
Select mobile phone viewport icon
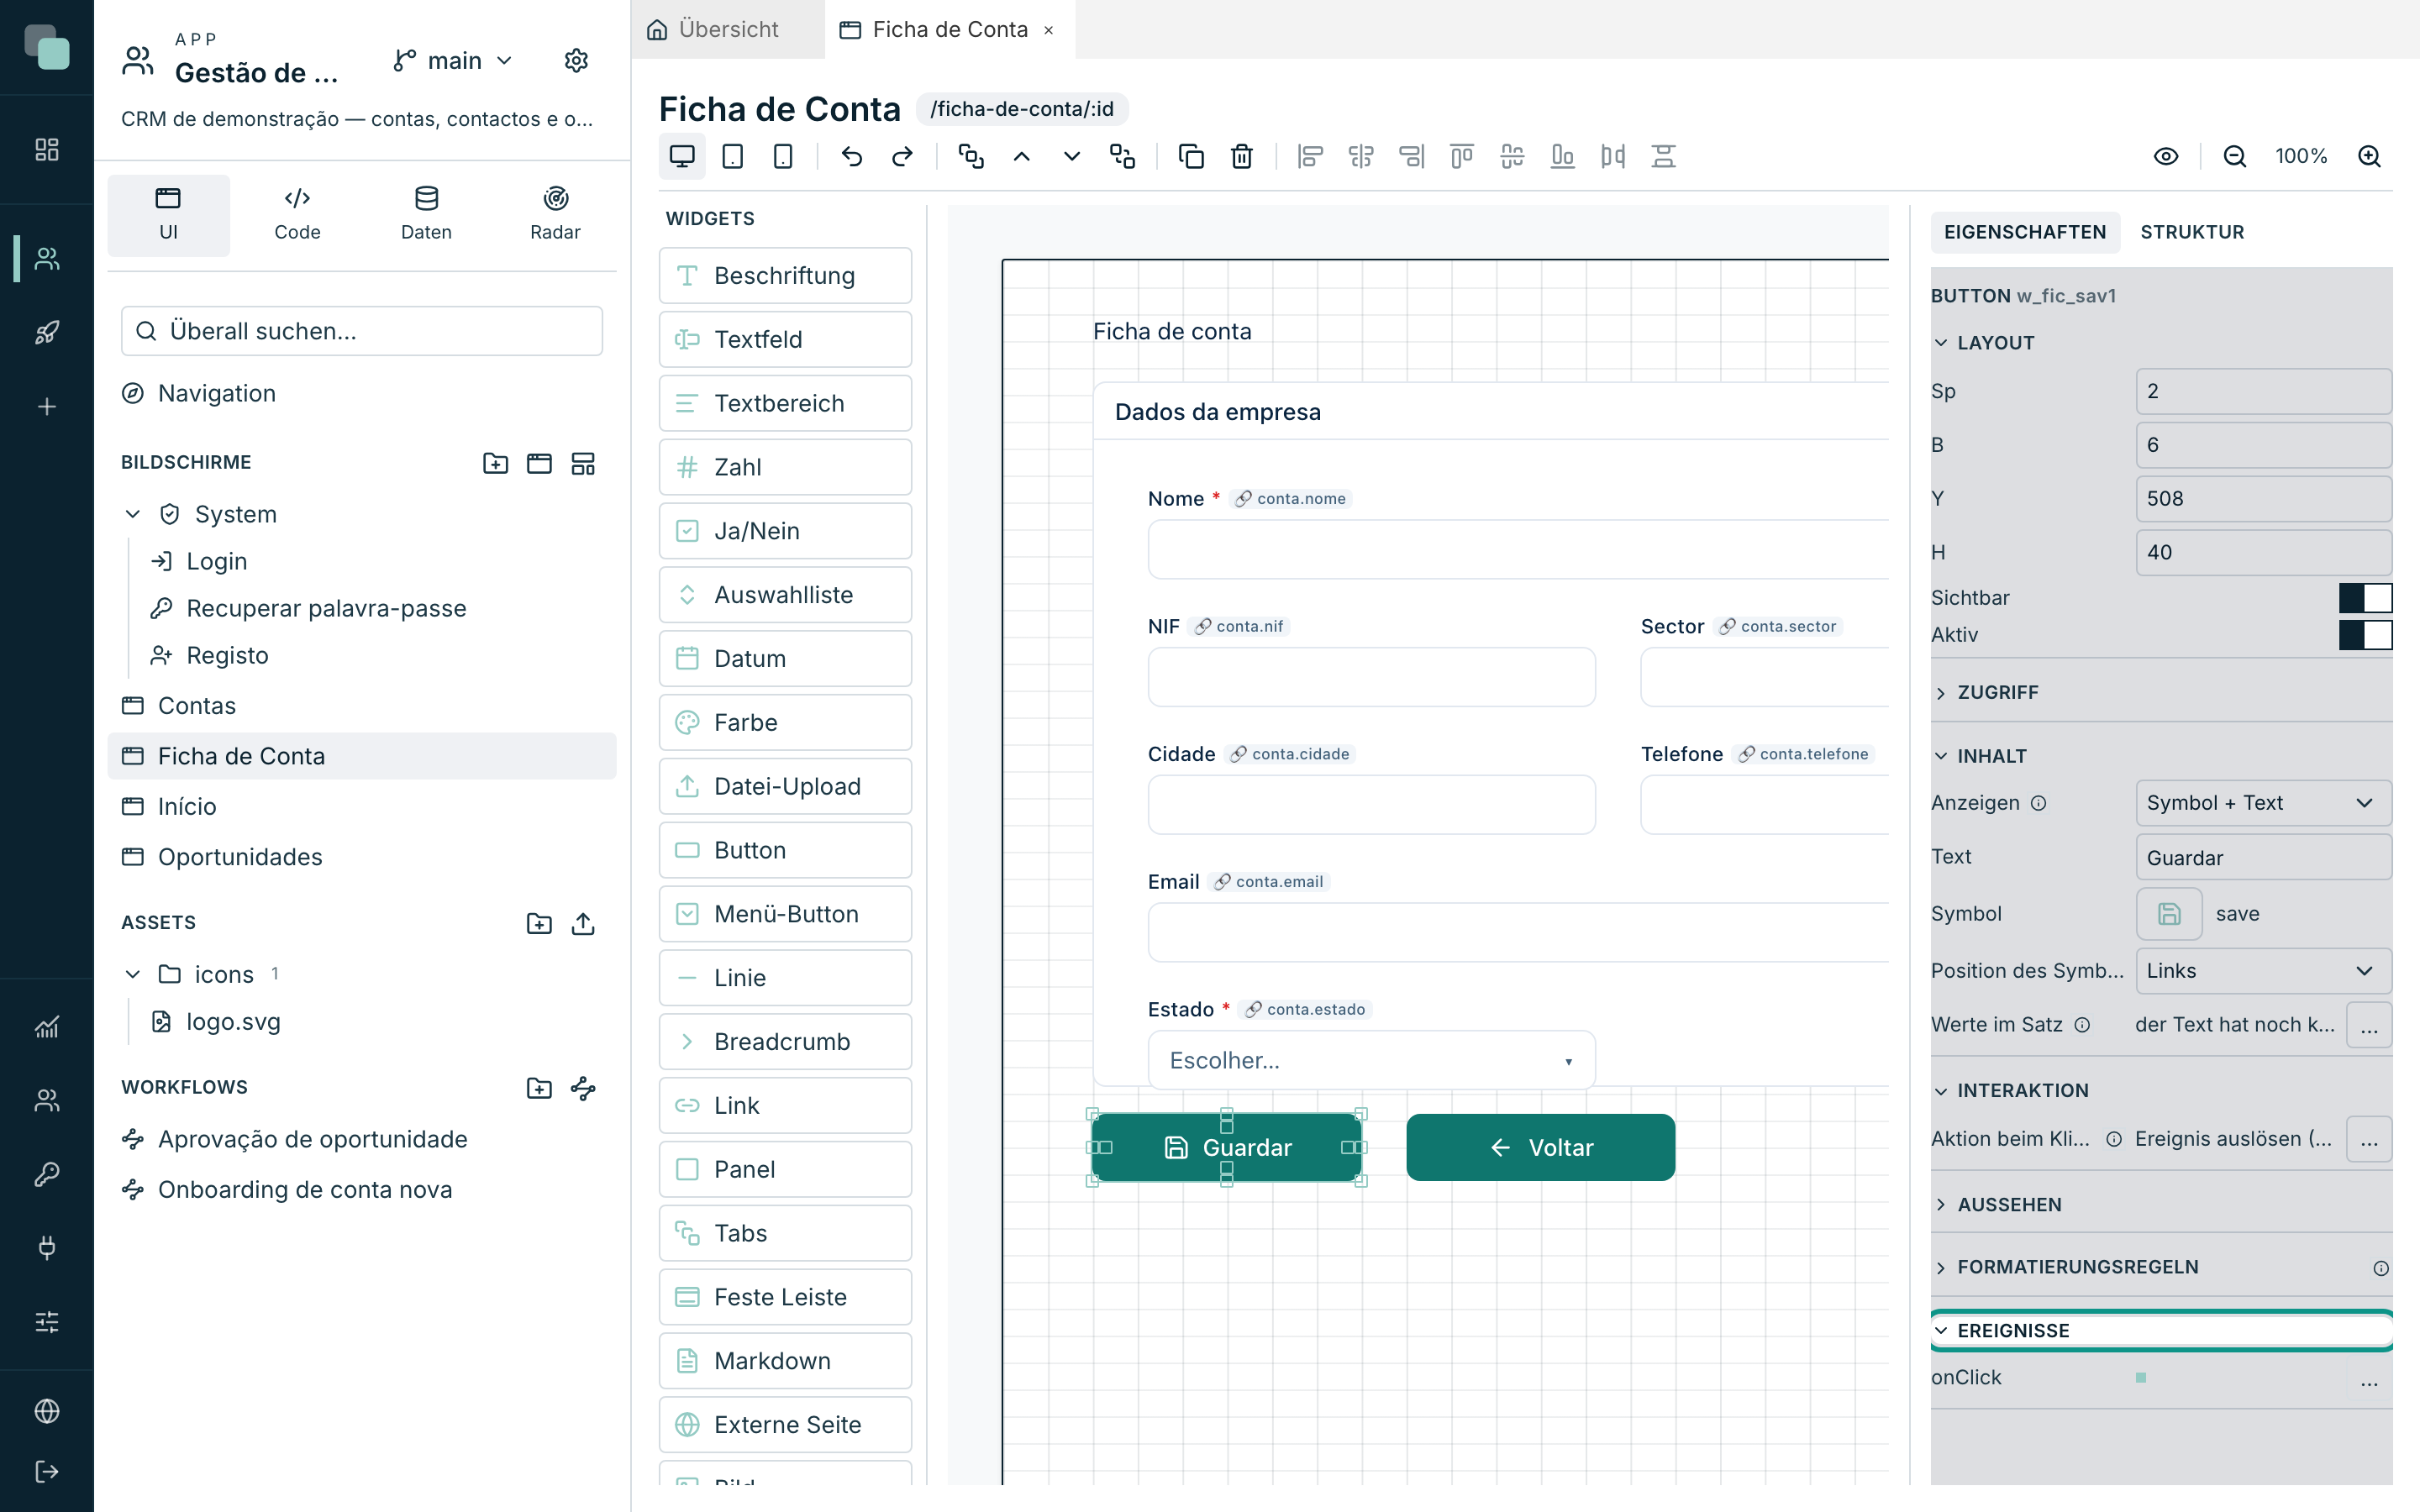click(783, 156)
